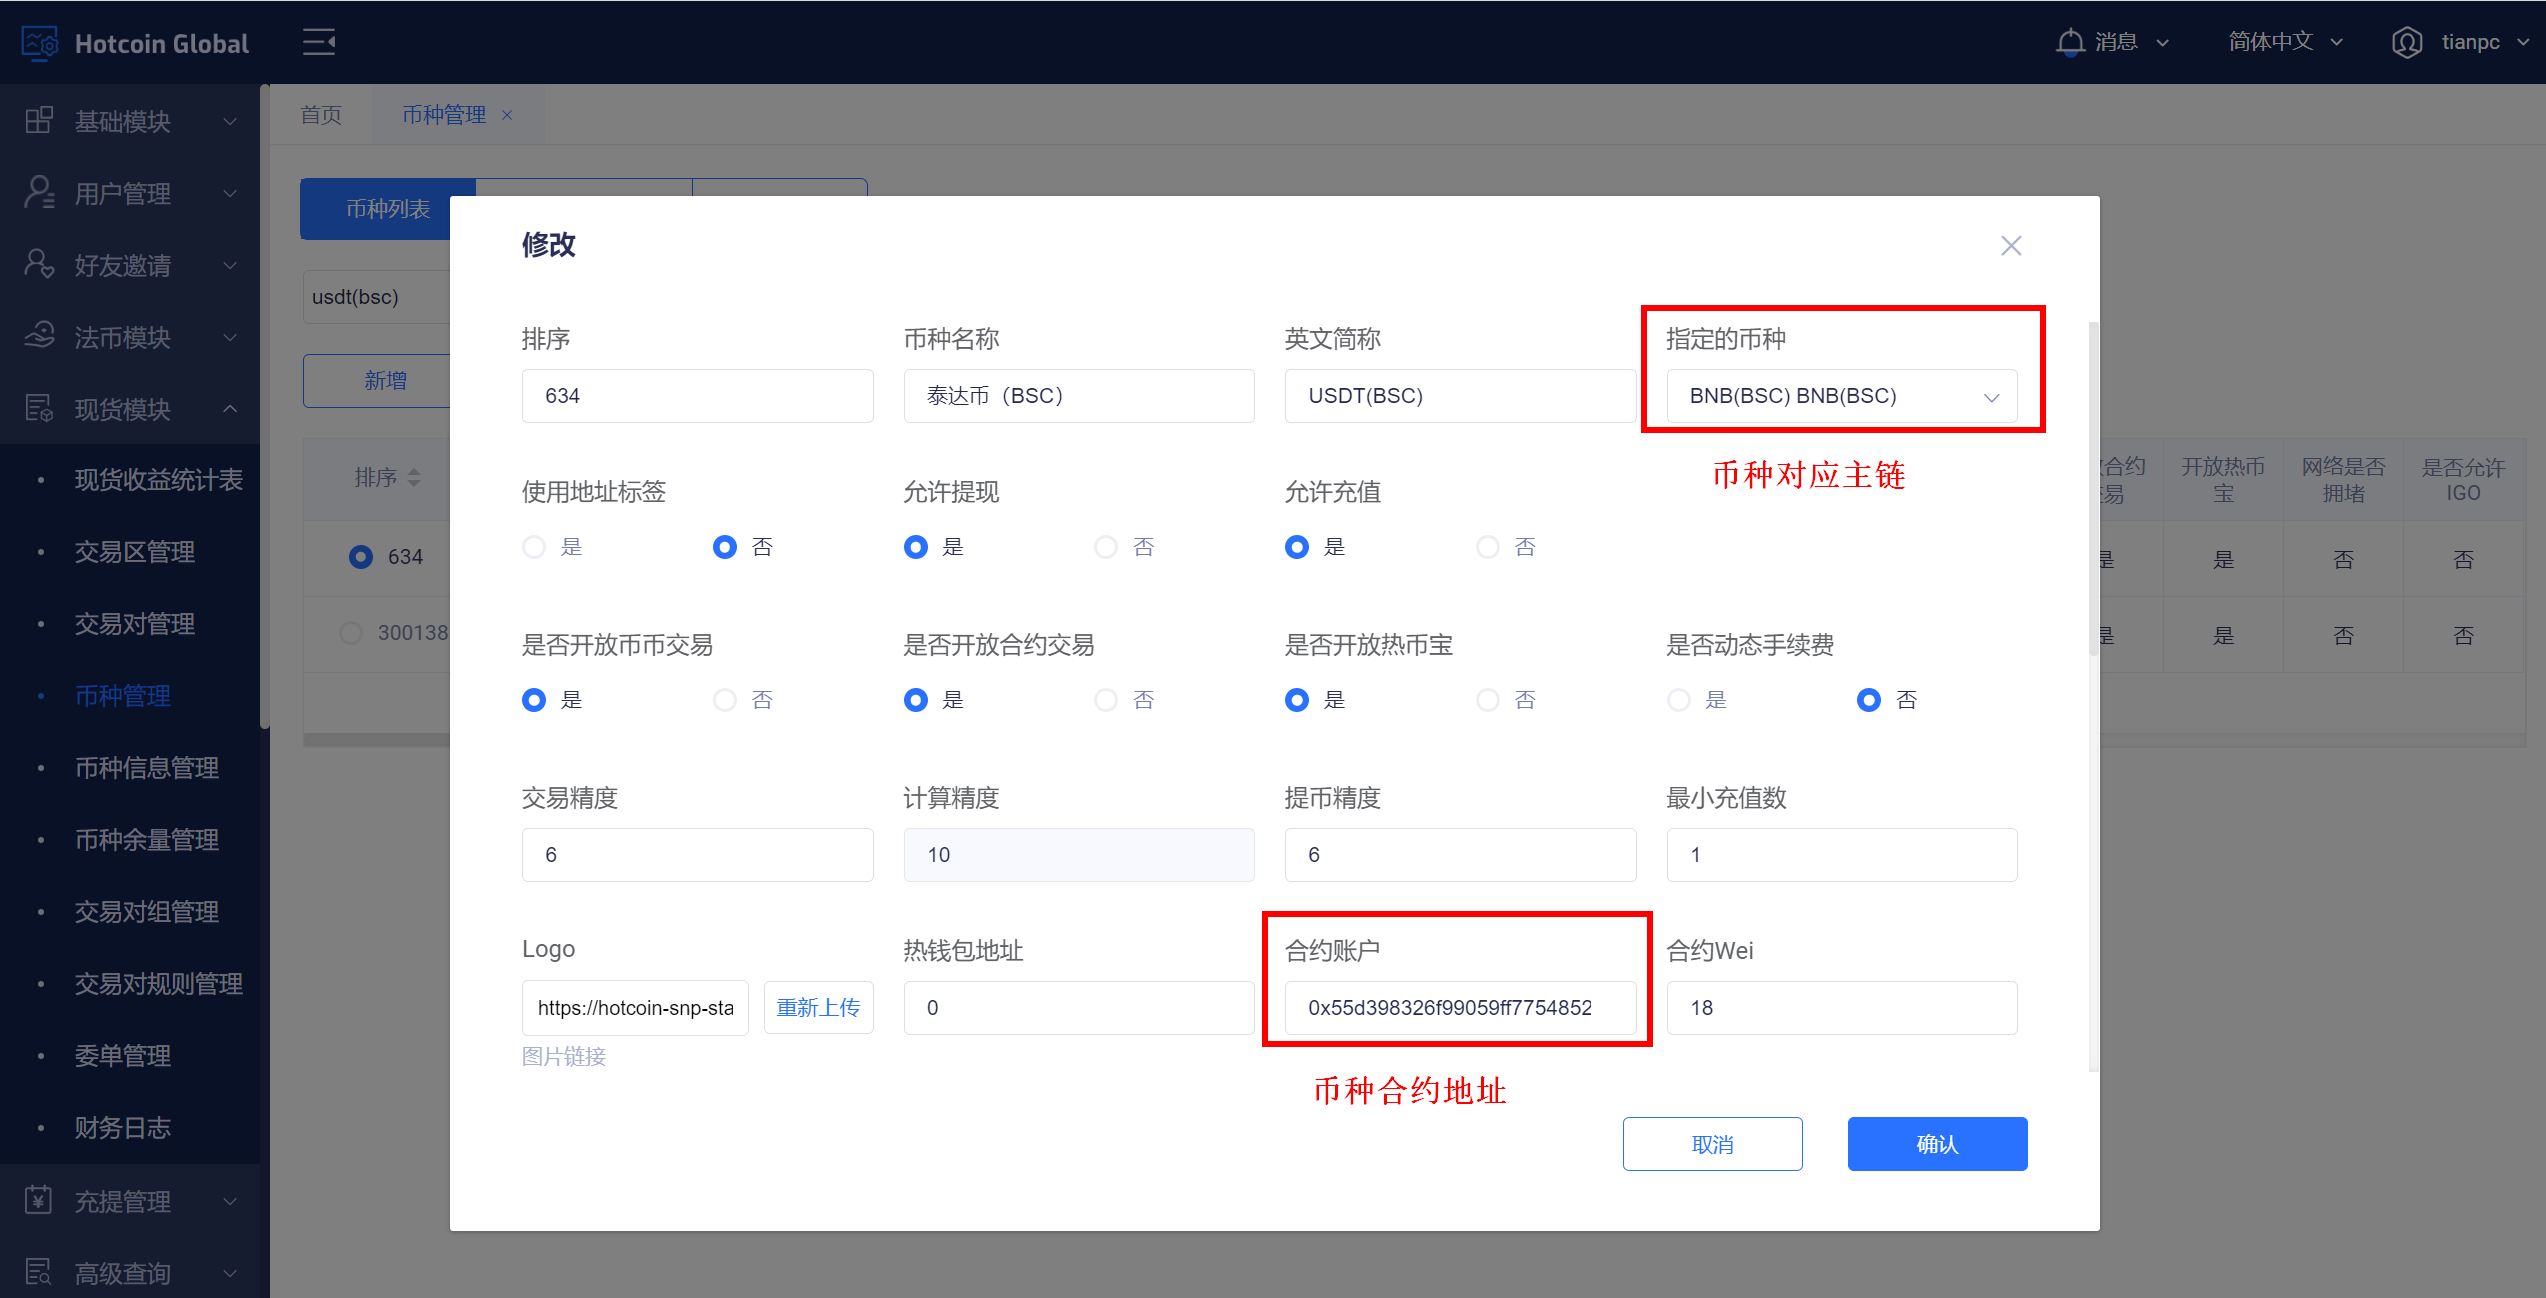
Task: Click the Hotcoin Global logo icon
Action: pyautogui.click(x=39, y=42)
